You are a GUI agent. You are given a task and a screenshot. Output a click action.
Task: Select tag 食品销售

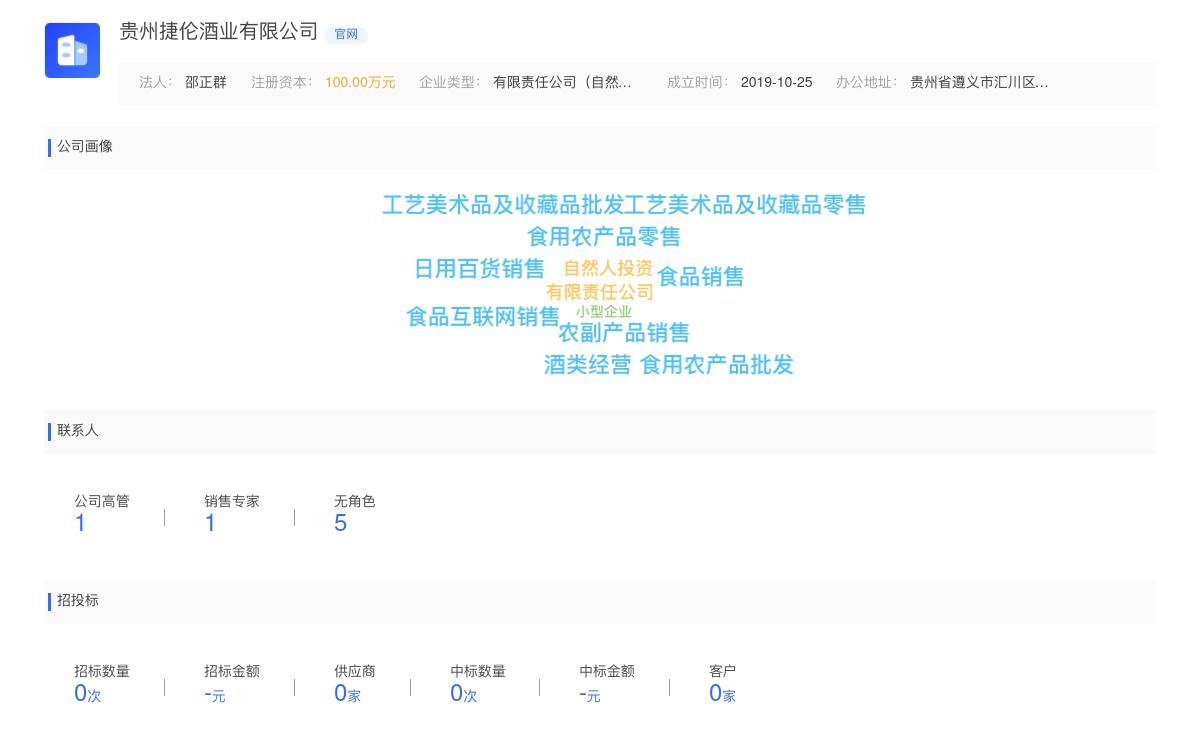[x=700, y=277]
